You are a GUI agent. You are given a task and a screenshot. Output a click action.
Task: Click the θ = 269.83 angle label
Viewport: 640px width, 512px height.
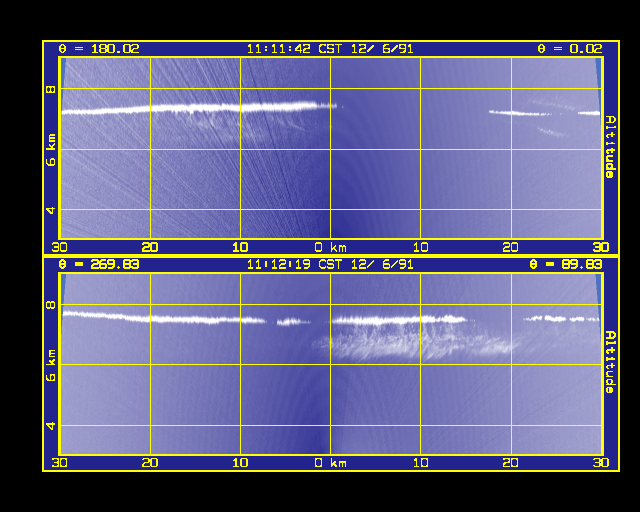99,264
